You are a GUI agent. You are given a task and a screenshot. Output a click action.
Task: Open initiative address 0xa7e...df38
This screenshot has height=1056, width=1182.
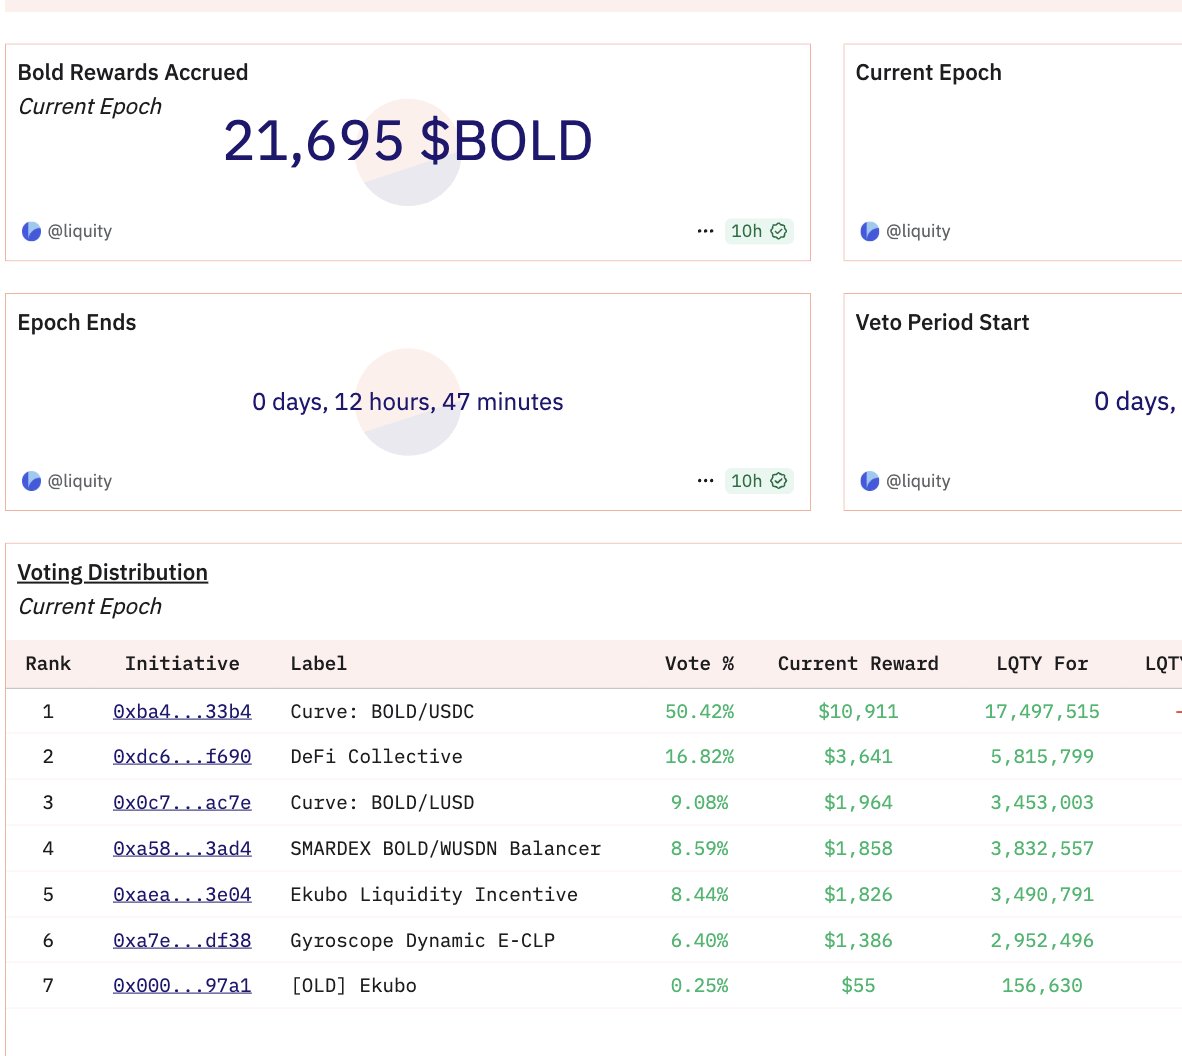point(182,940)
